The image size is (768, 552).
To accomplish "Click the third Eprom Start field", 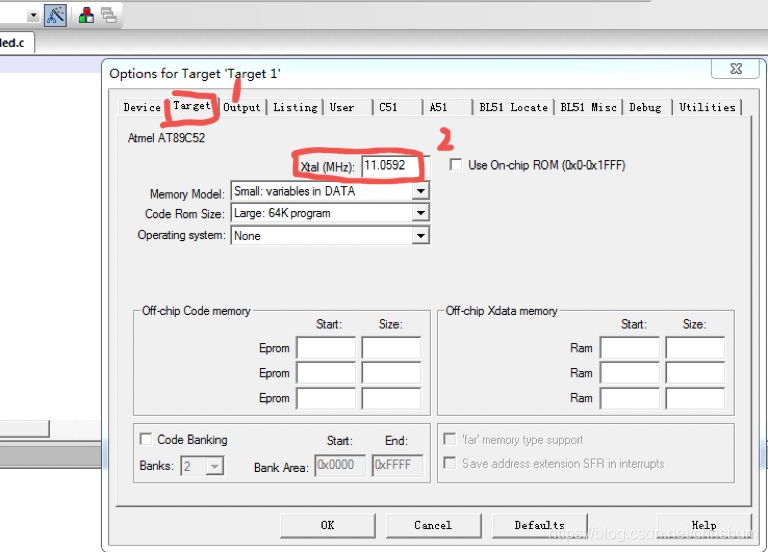I will coord(326,398).
